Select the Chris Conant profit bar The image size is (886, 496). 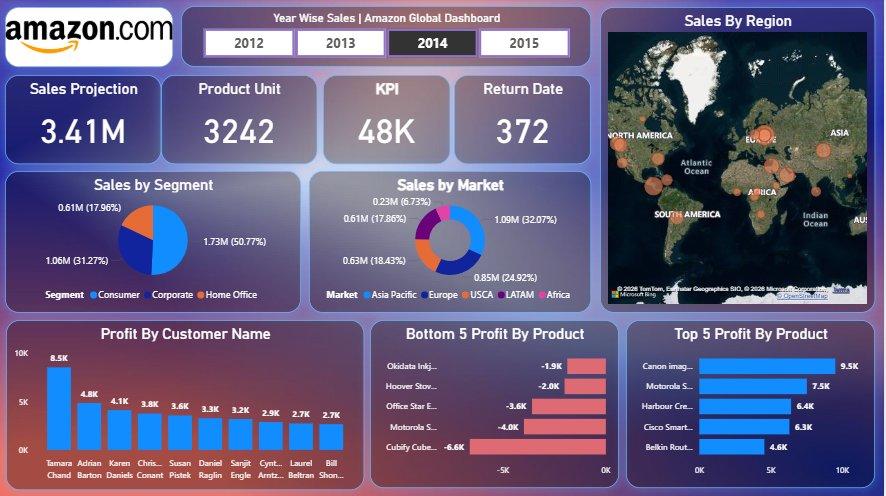150,432
